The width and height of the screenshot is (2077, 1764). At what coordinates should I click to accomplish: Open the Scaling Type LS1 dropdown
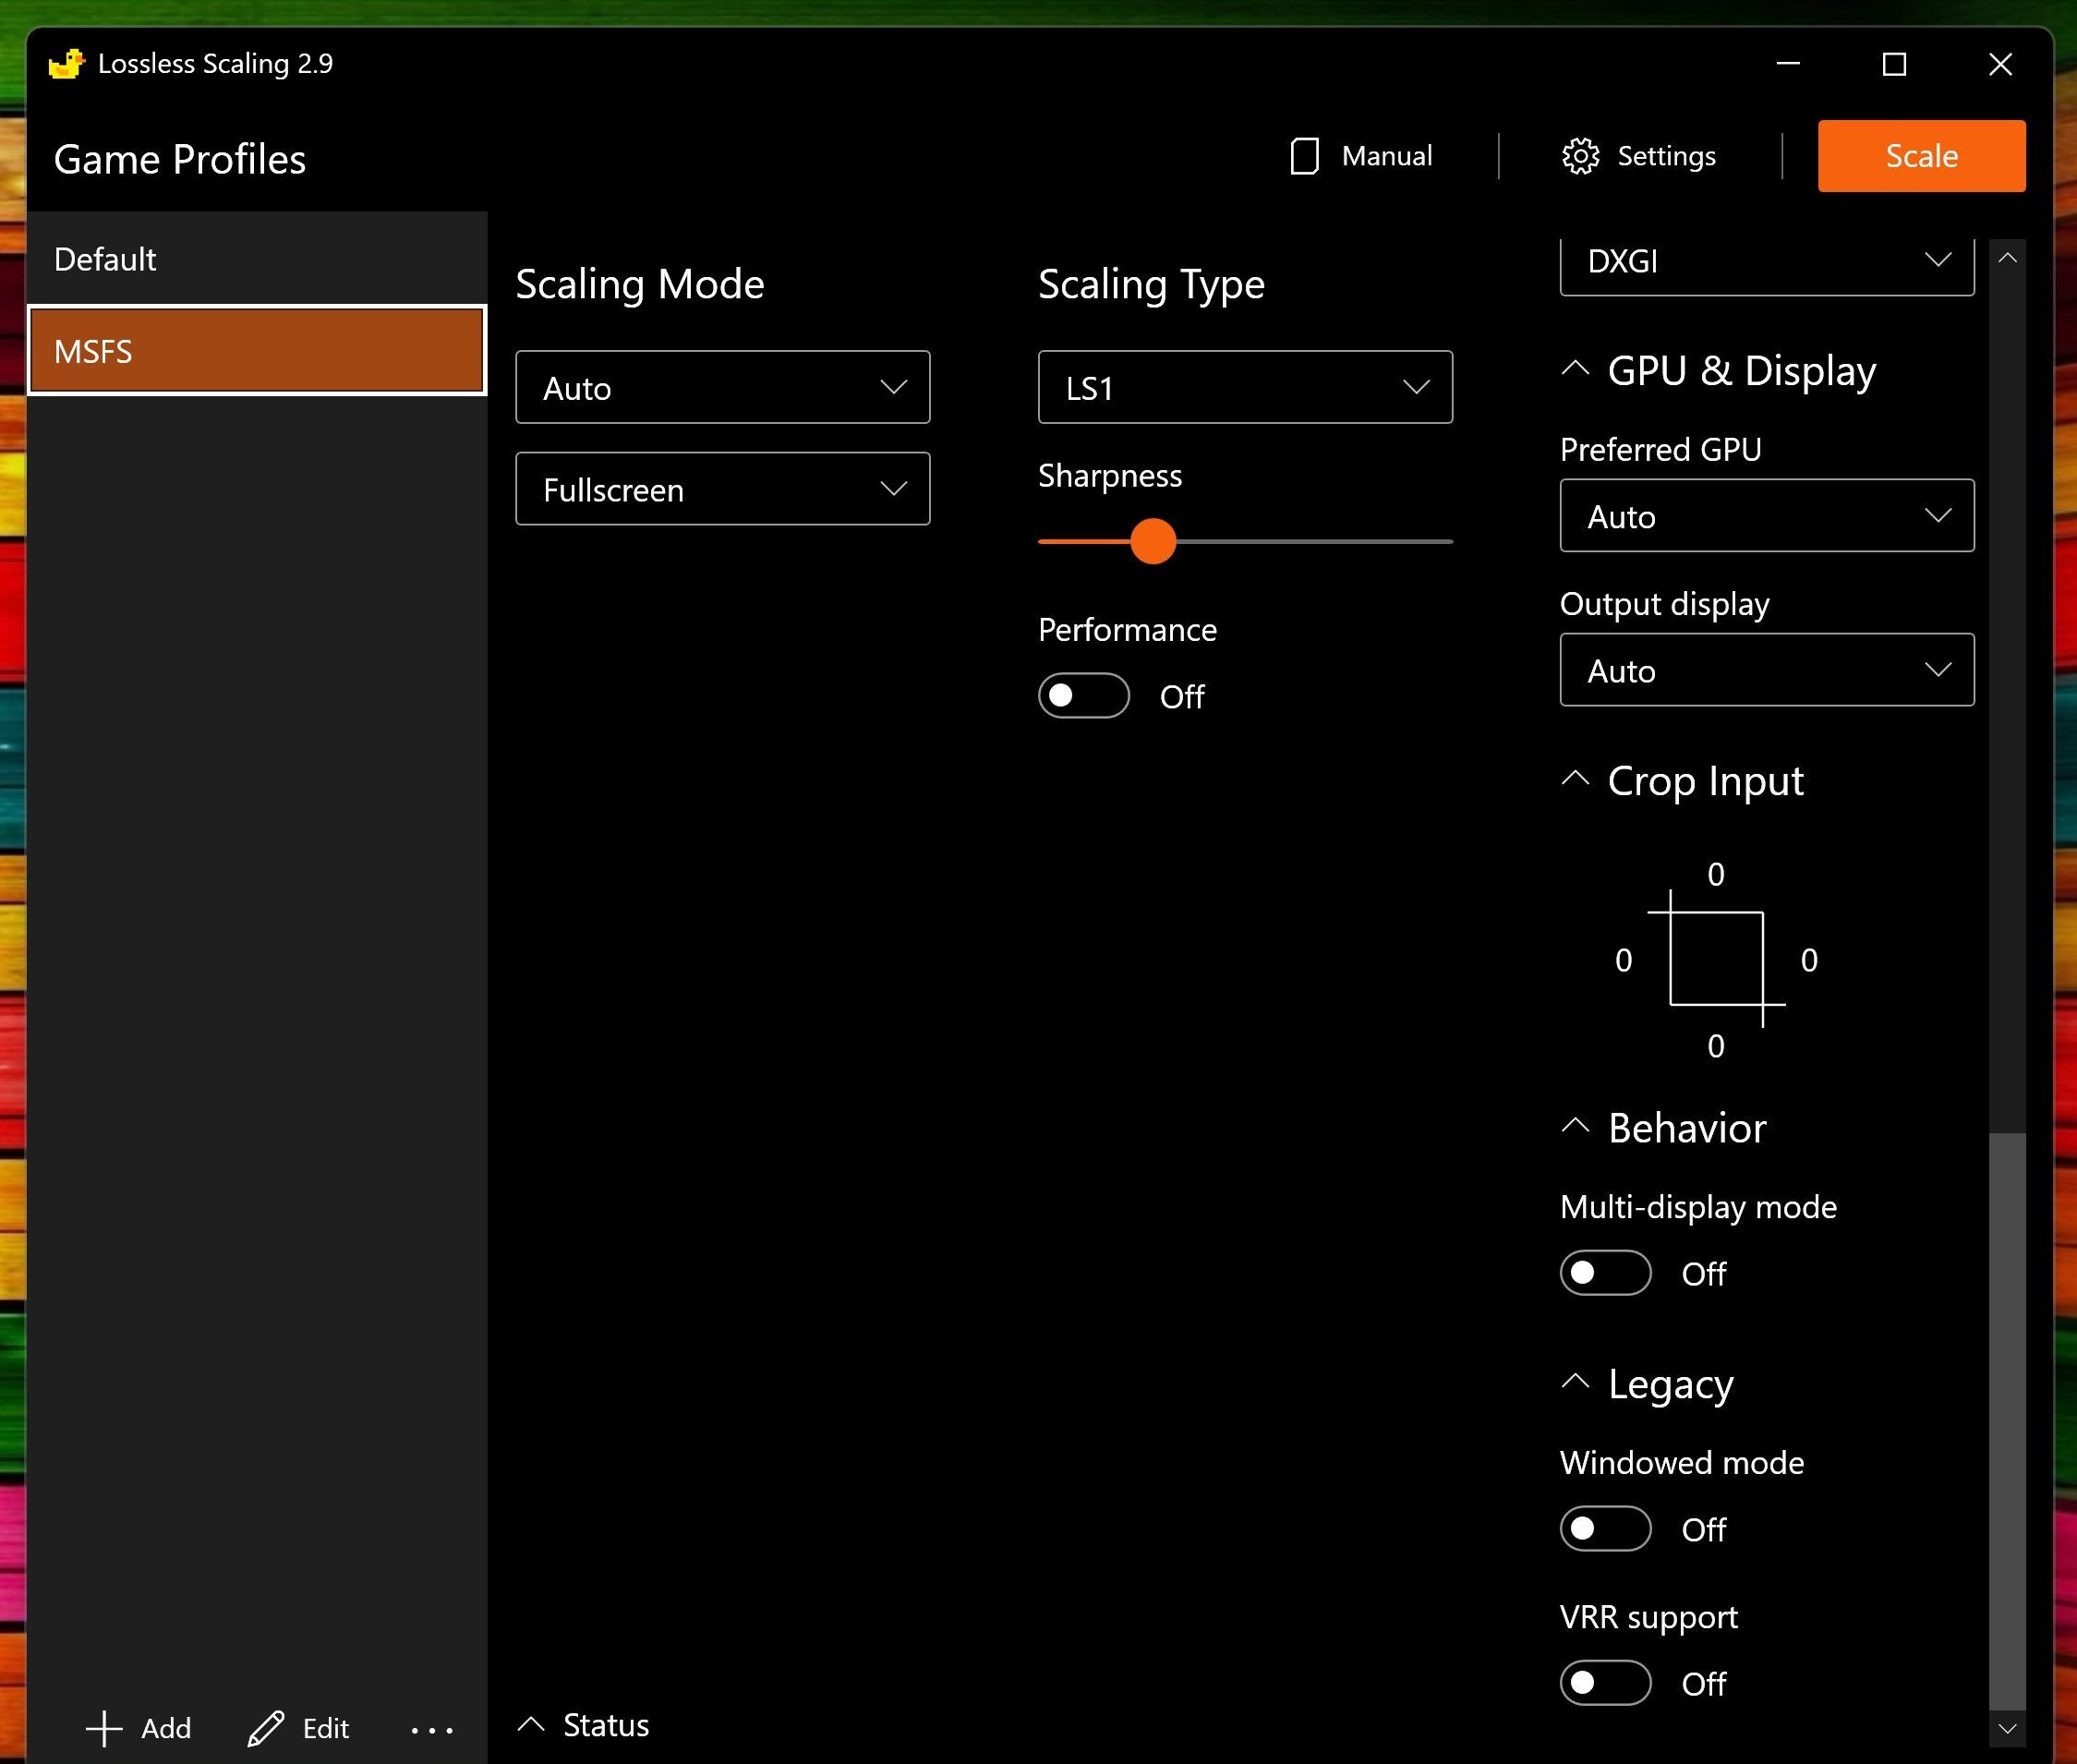(1243, 387)
